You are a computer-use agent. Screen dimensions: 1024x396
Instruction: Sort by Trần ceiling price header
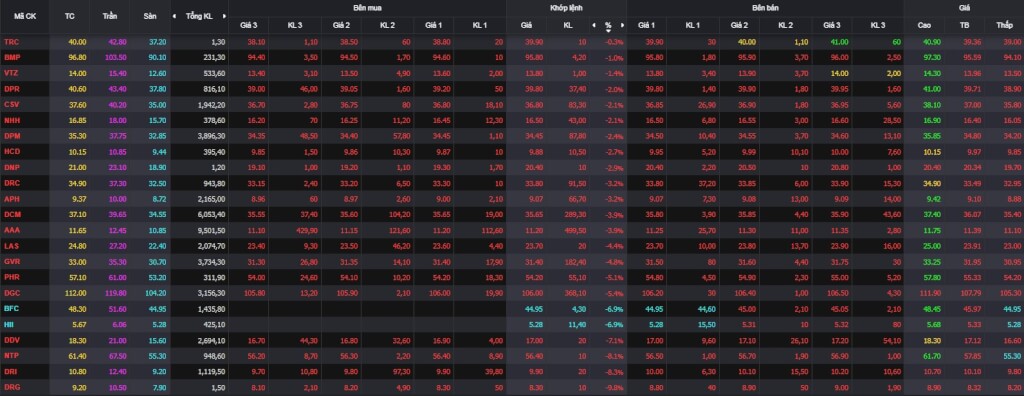click(x=110, y=16)
